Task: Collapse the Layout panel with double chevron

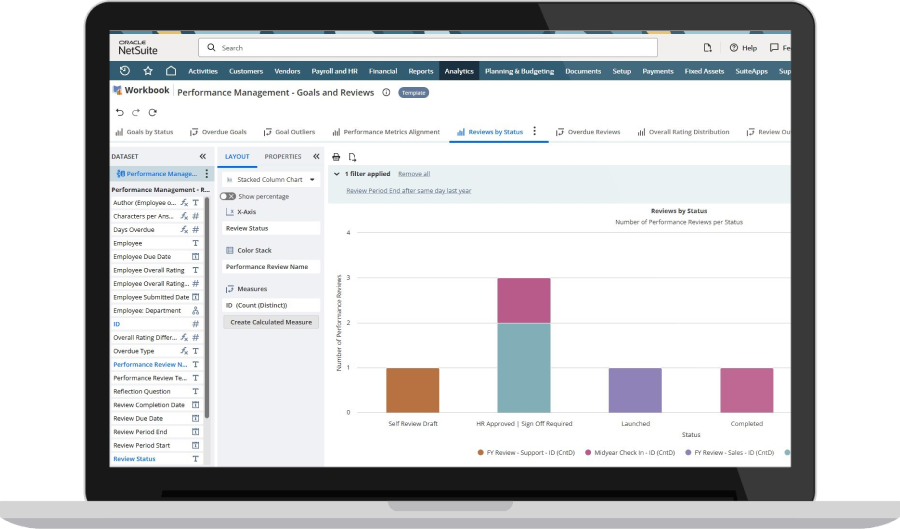Action: pyautogui.click(x=316, y=157)
